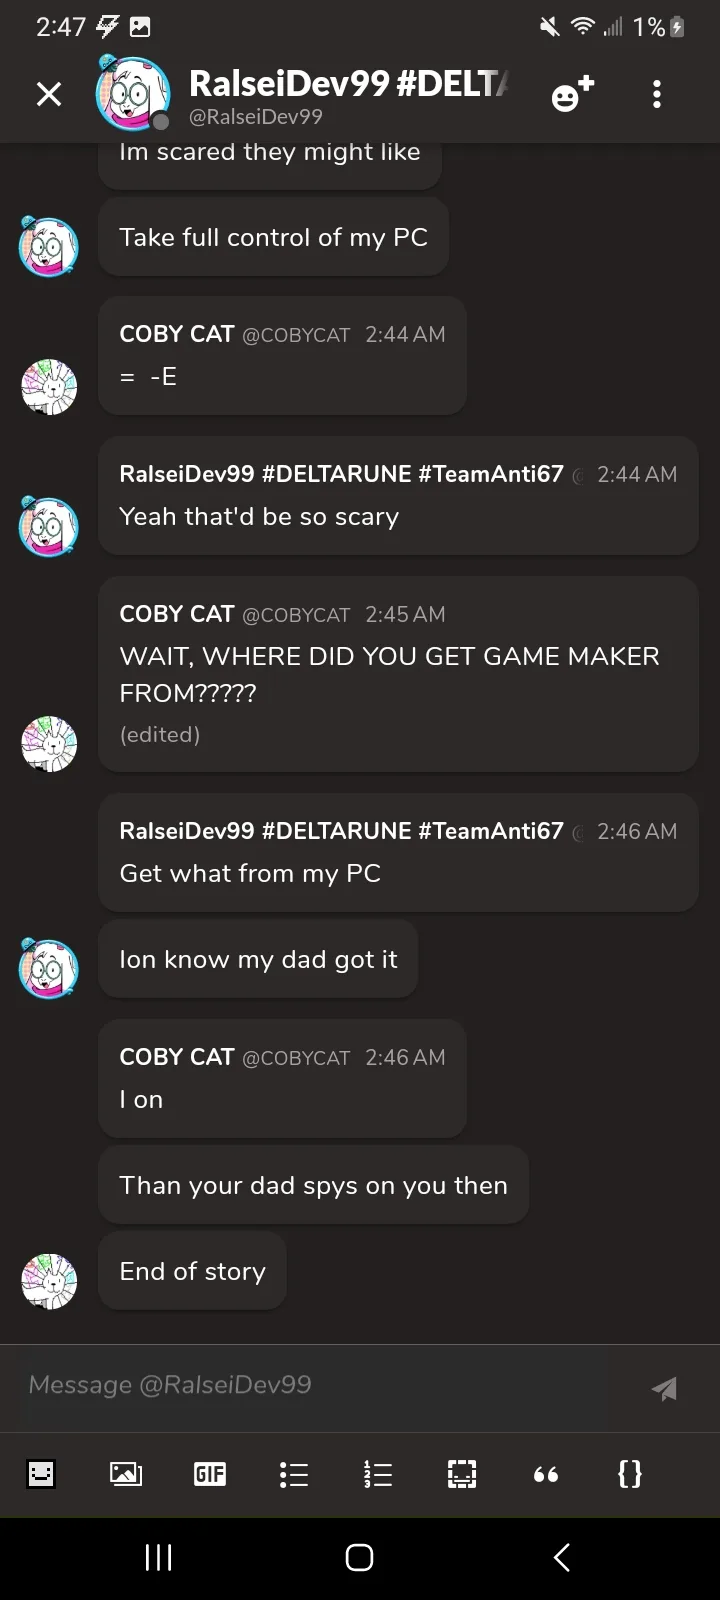Attach an image using the picture icon
Image resolution: width=720 pixels, height=1600 pixels.
125,1473
